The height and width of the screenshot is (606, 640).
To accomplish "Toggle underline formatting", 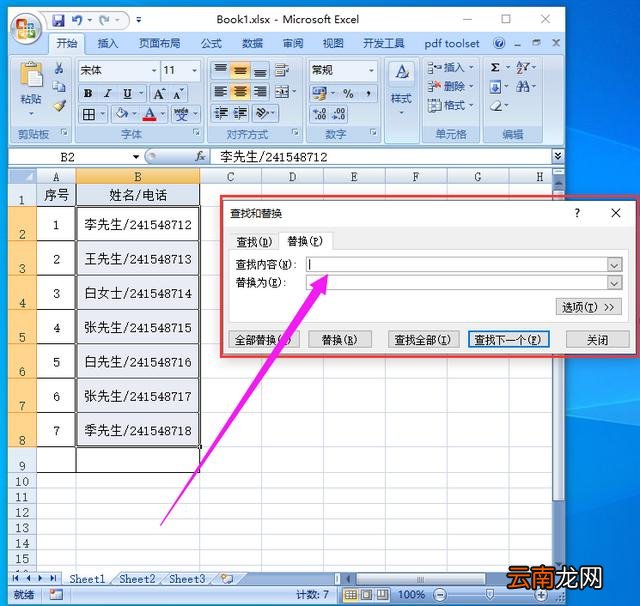I will click(127, 94).
